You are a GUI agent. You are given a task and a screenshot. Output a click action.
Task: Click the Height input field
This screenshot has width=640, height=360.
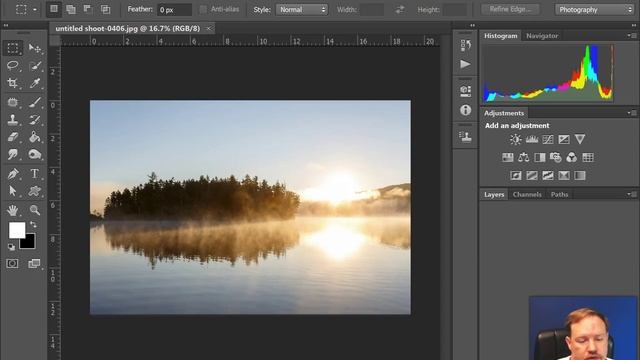click(454, 9)
